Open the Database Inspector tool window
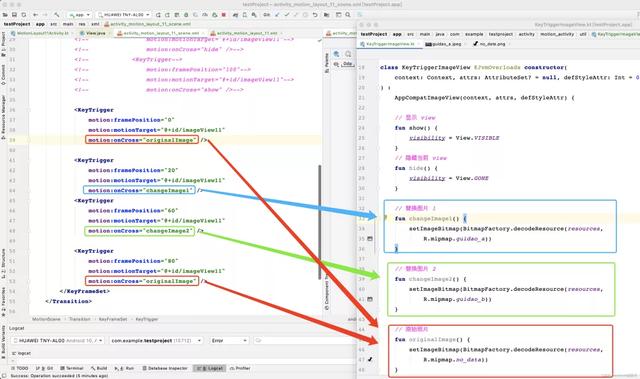Viewport: 640px width, 379px height. pos(165,368)
